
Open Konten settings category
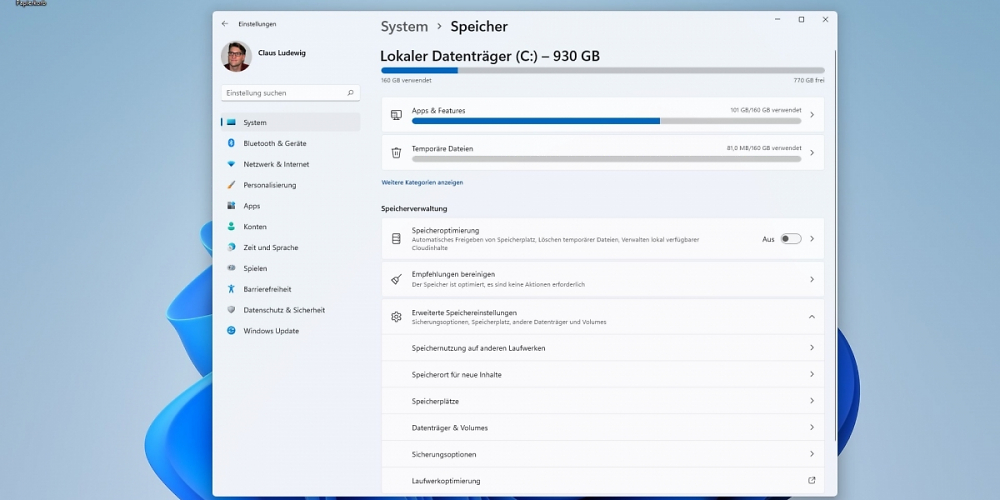(291, 227)
